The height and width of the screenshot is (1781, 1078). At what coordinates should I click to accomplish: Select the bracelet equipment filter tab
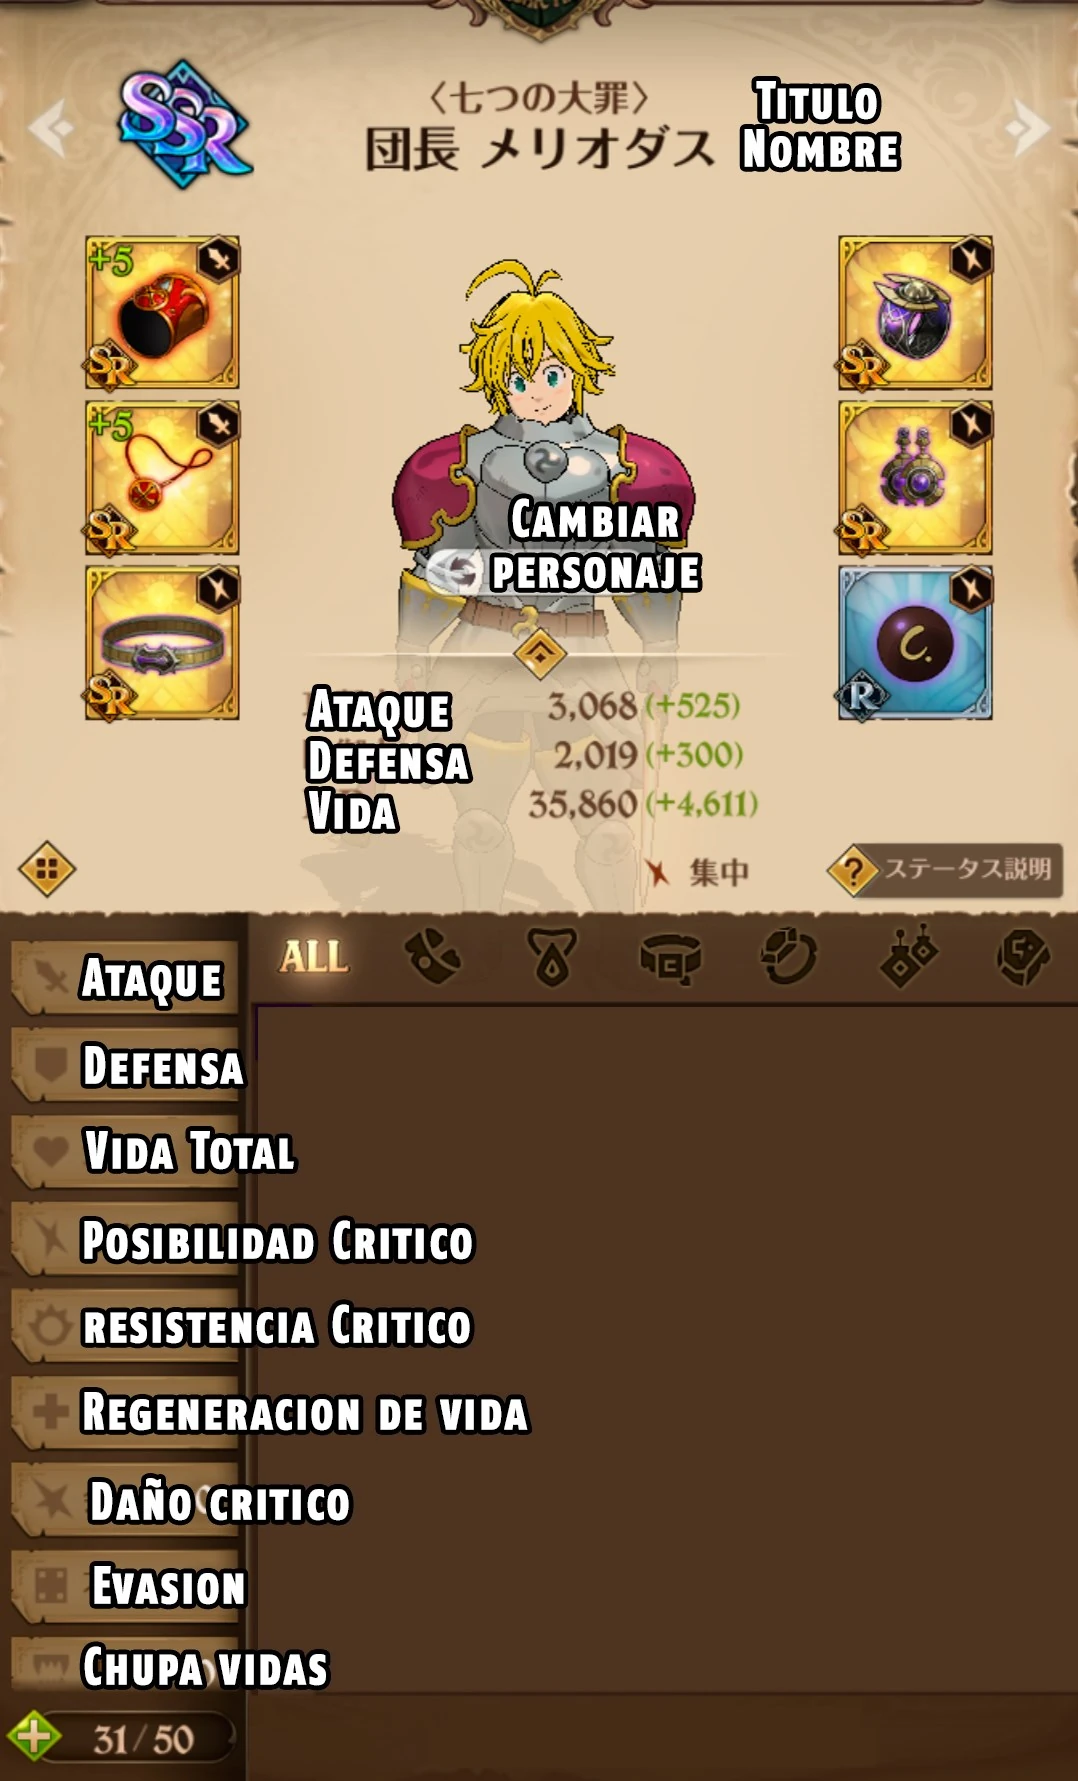[x=433, y=957]
